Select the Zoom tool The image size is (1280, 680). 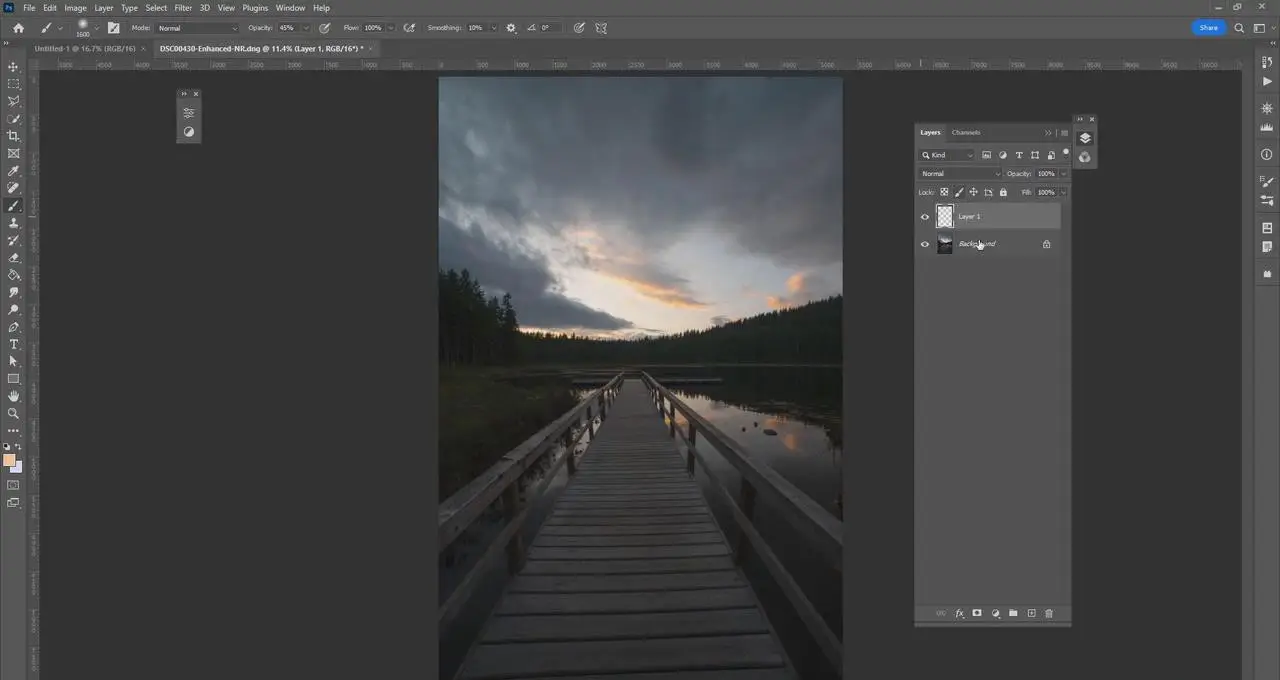(13, 413)
